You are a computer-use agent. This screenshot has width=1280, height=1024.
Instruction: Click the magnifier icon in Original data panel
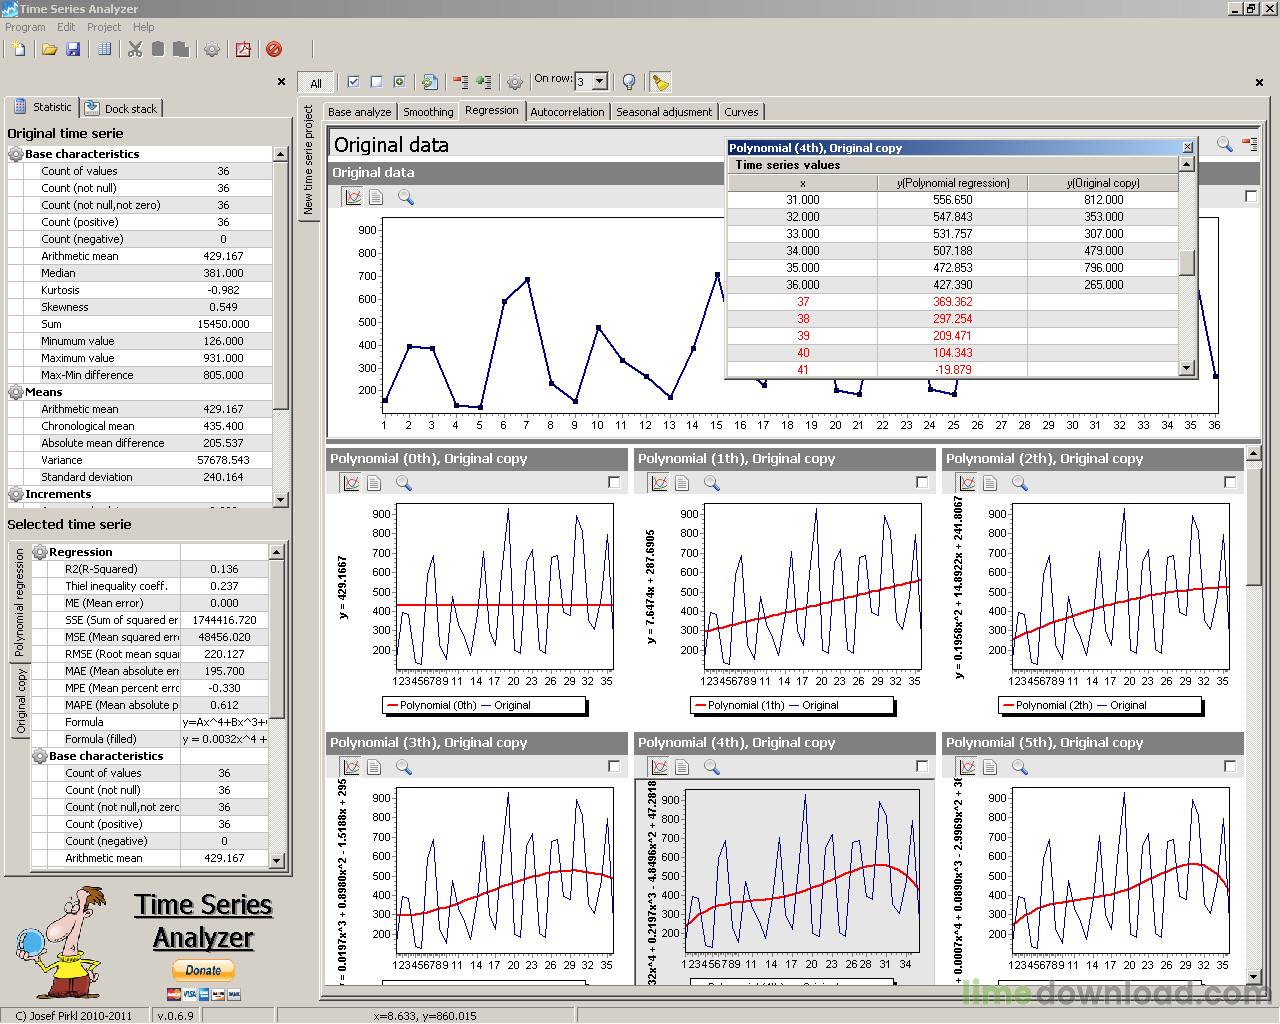click(x=404, y=197)
